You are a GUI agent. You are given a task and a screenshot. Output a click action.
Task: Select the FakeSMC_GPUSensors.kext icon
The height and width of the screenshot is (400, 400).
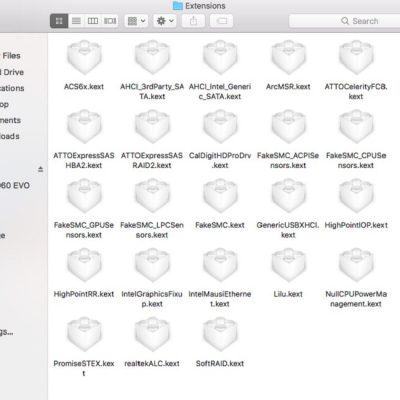[x=84, y=196]
